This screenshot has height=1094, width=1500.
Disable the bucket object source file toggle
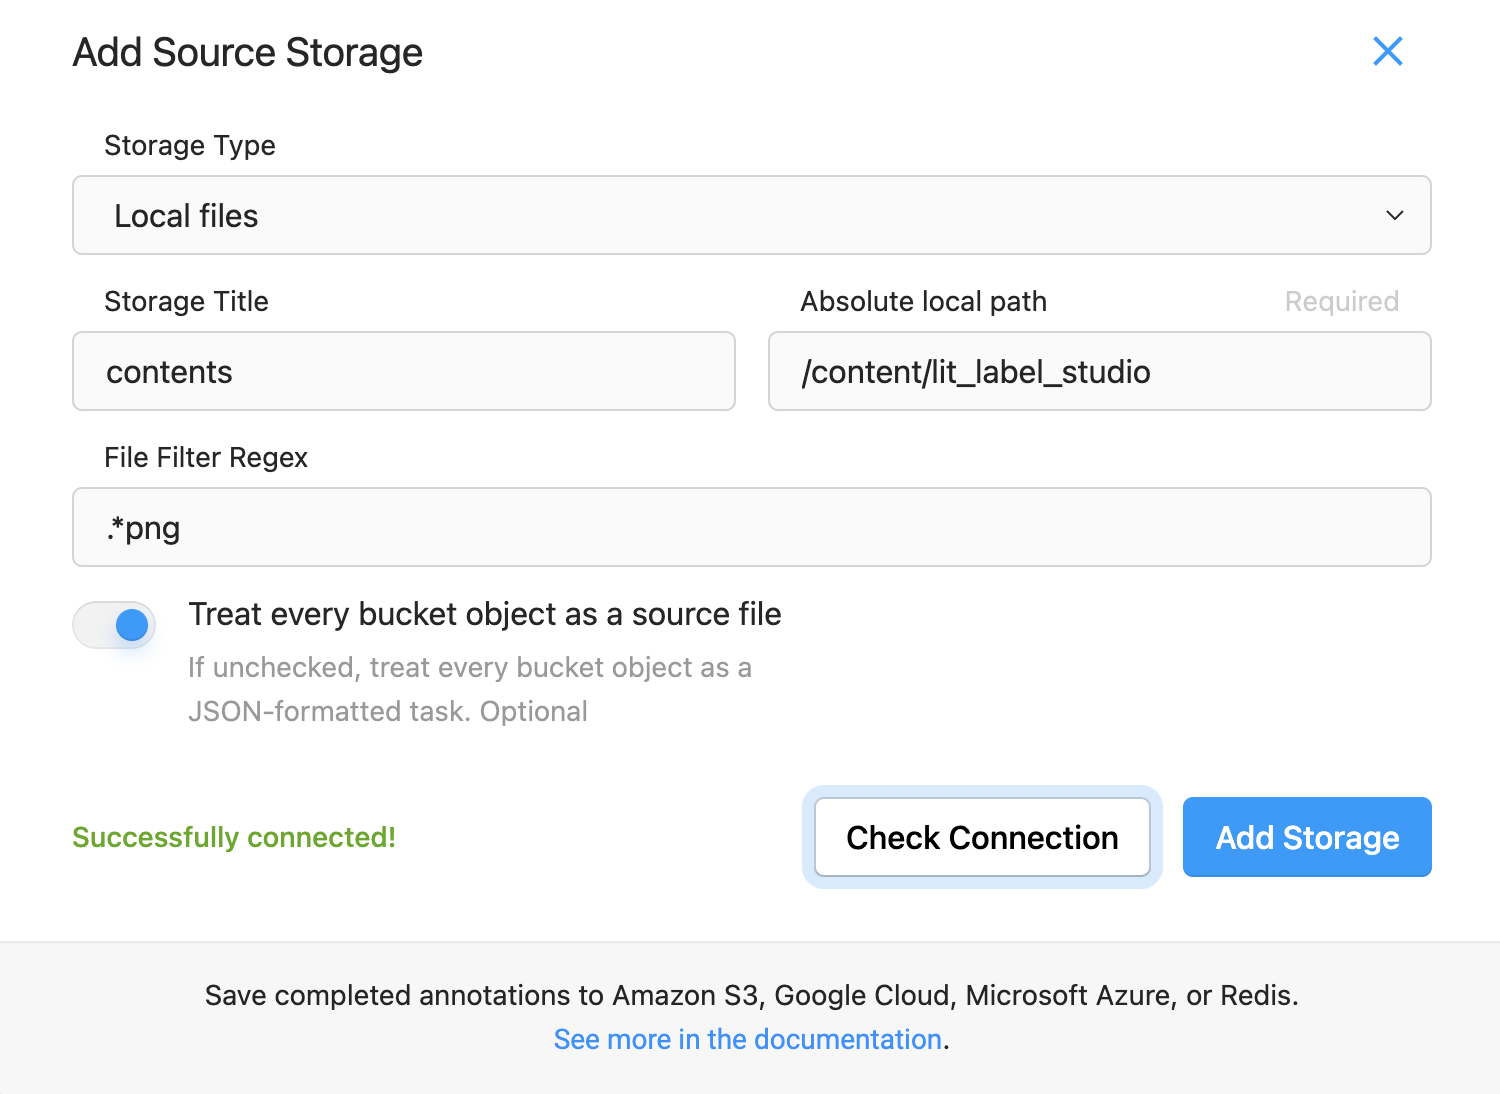click(114, 625)
